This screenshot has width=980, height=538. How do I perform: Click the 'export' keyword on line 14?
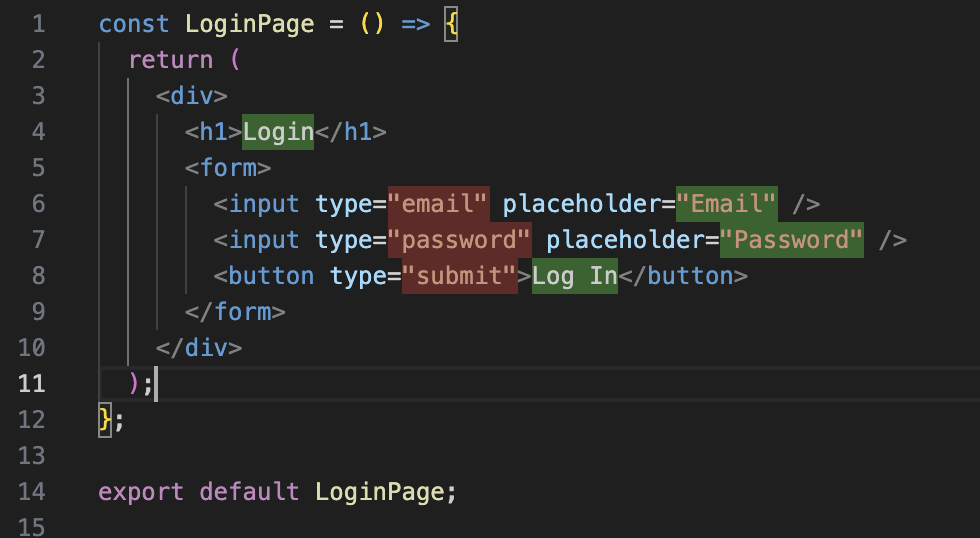pos(141,491)
